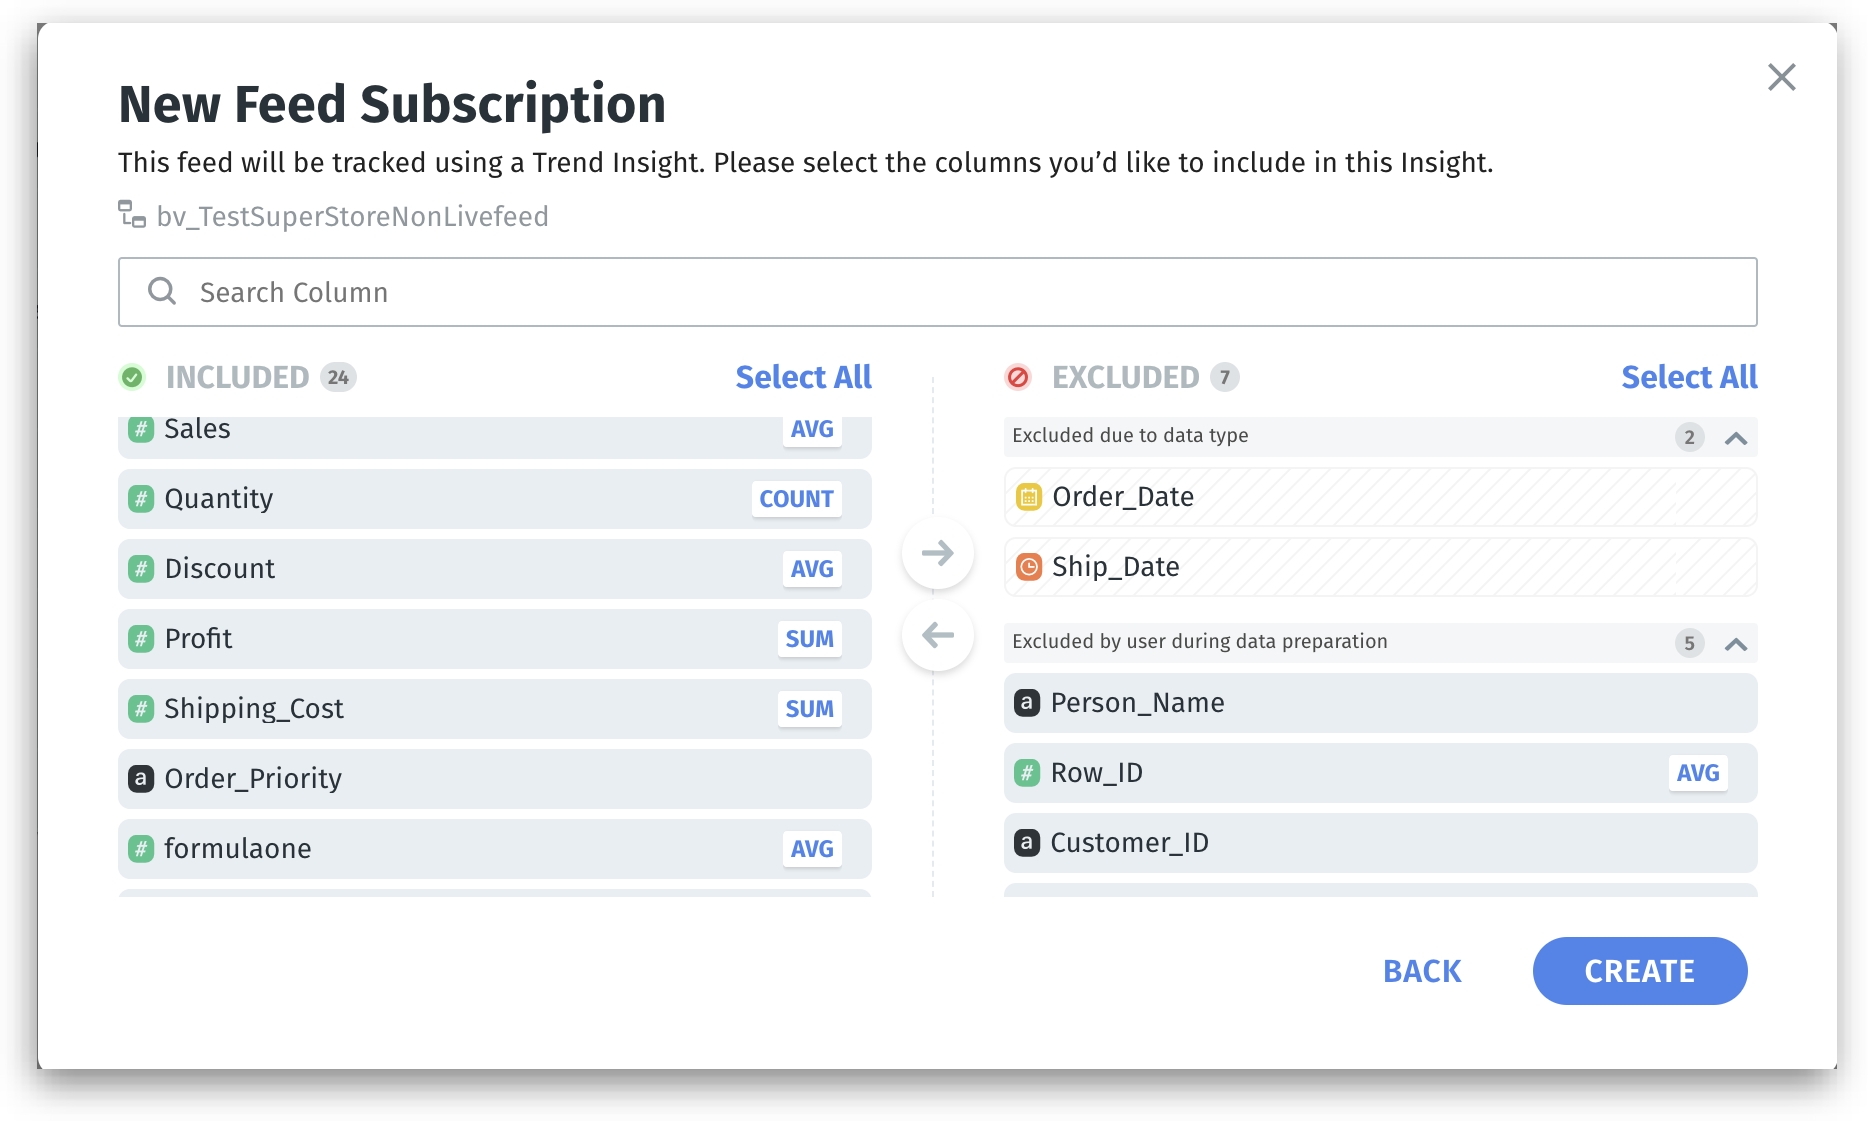Click the left arrow move-to-included icon
This screenshot has width=1874, height=1121.
(x=937, y=635)
